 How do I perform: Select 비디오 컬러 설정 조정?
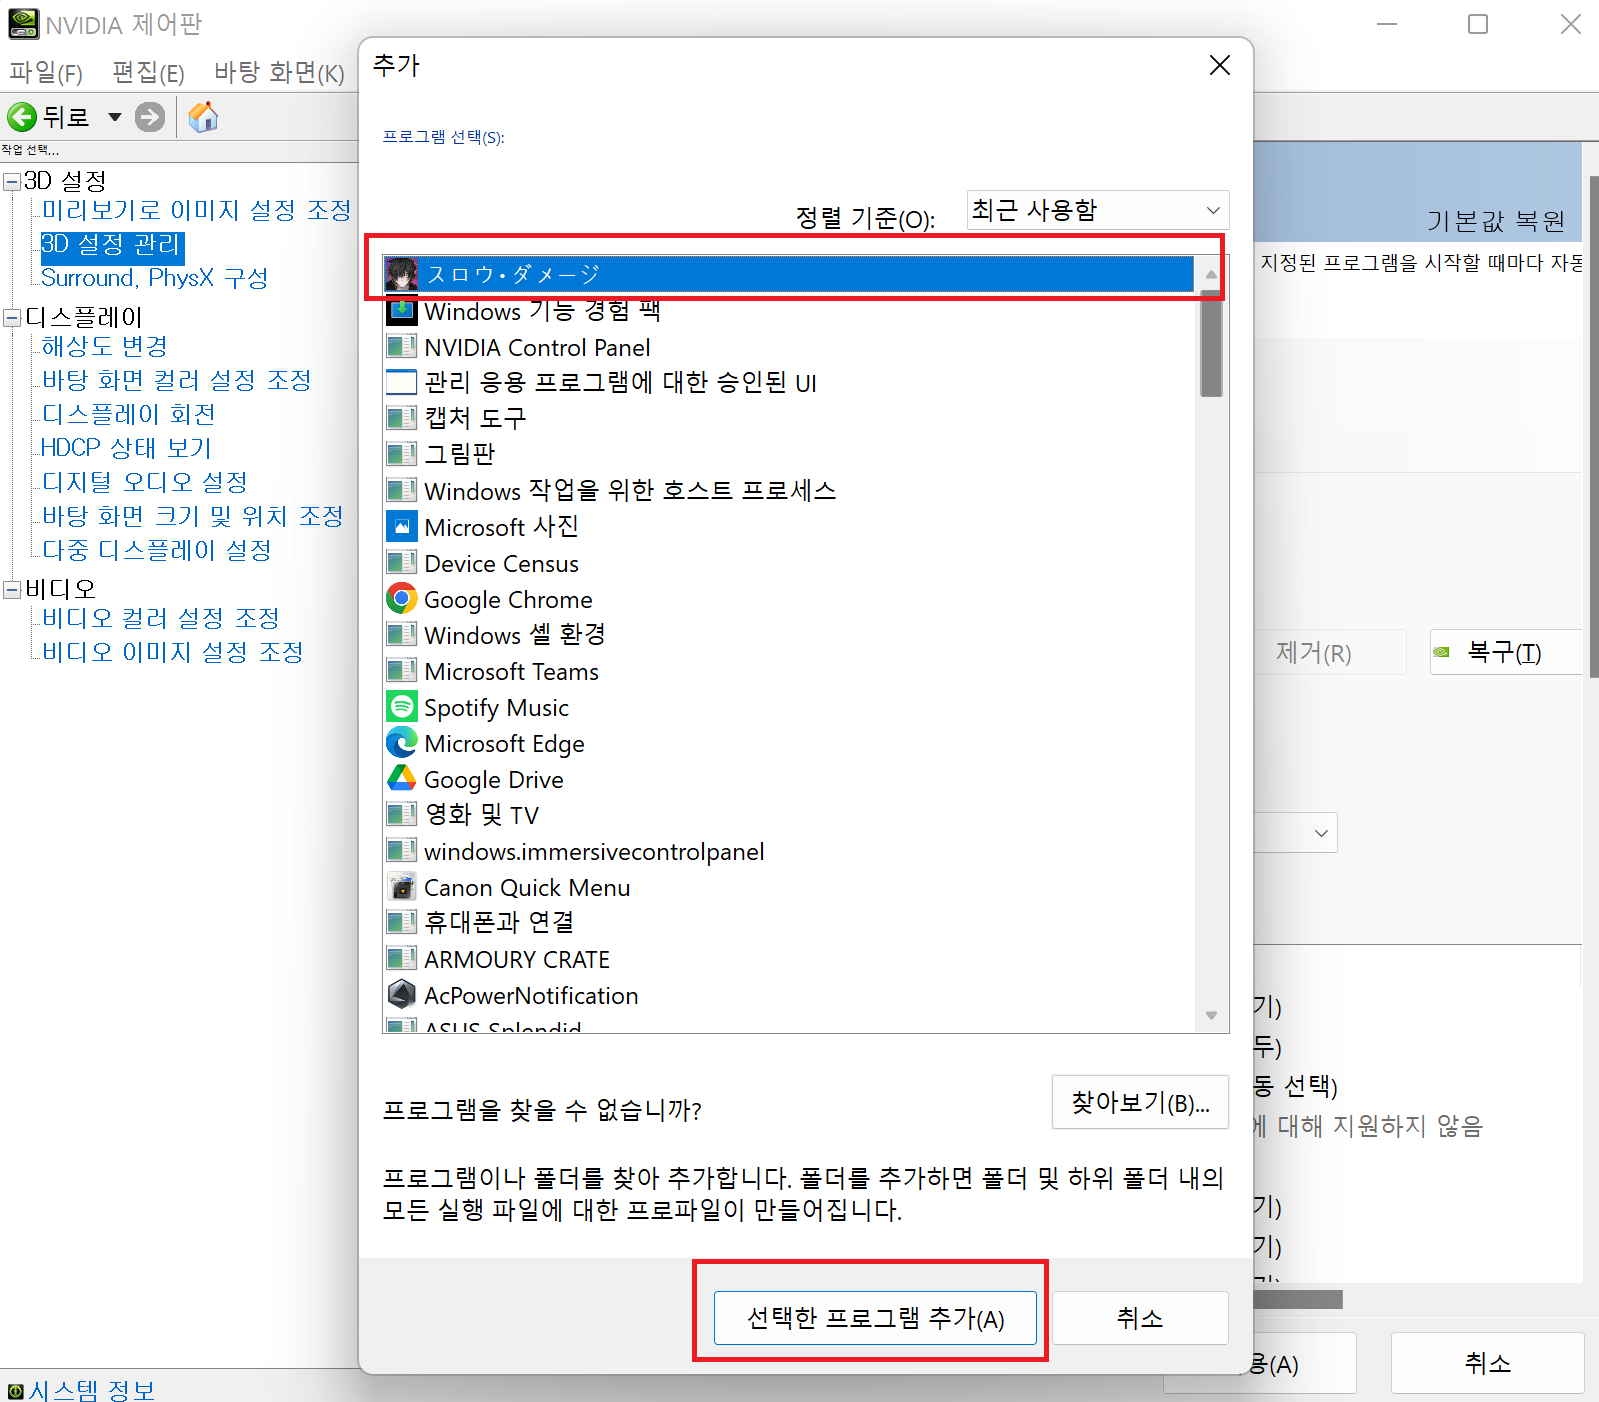161,618
